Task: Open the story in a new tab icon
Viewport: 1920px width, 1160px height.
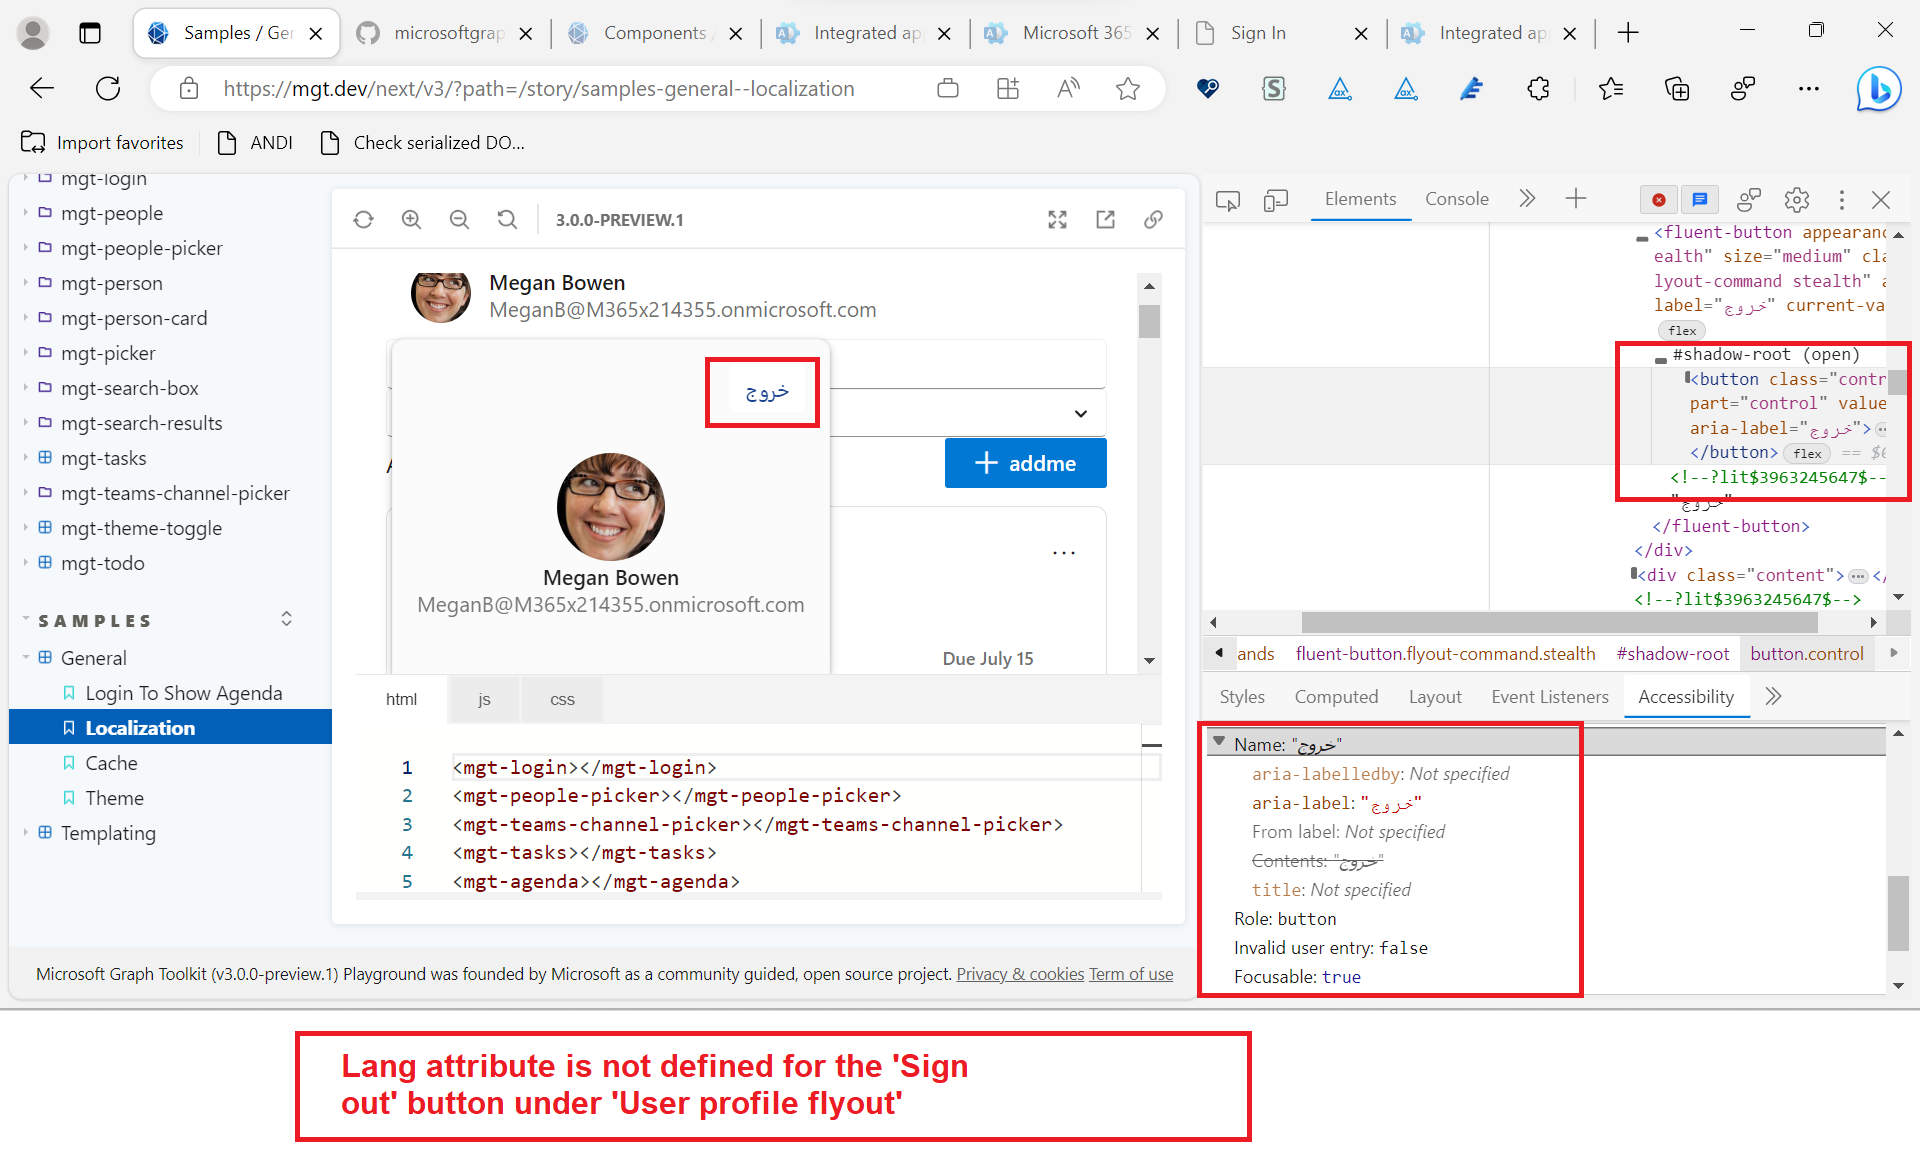Action: pyautogui.click(x=1105, y=219)
